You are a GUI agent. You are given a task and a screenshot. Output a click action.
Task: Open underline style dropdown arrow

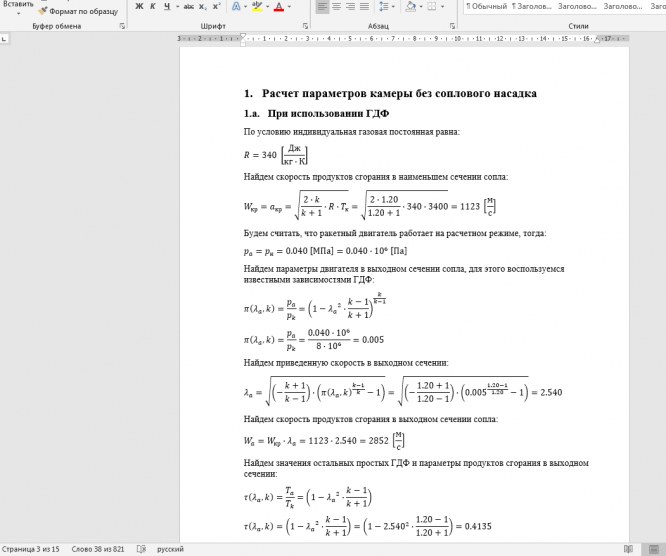click(x=177, y=7)
